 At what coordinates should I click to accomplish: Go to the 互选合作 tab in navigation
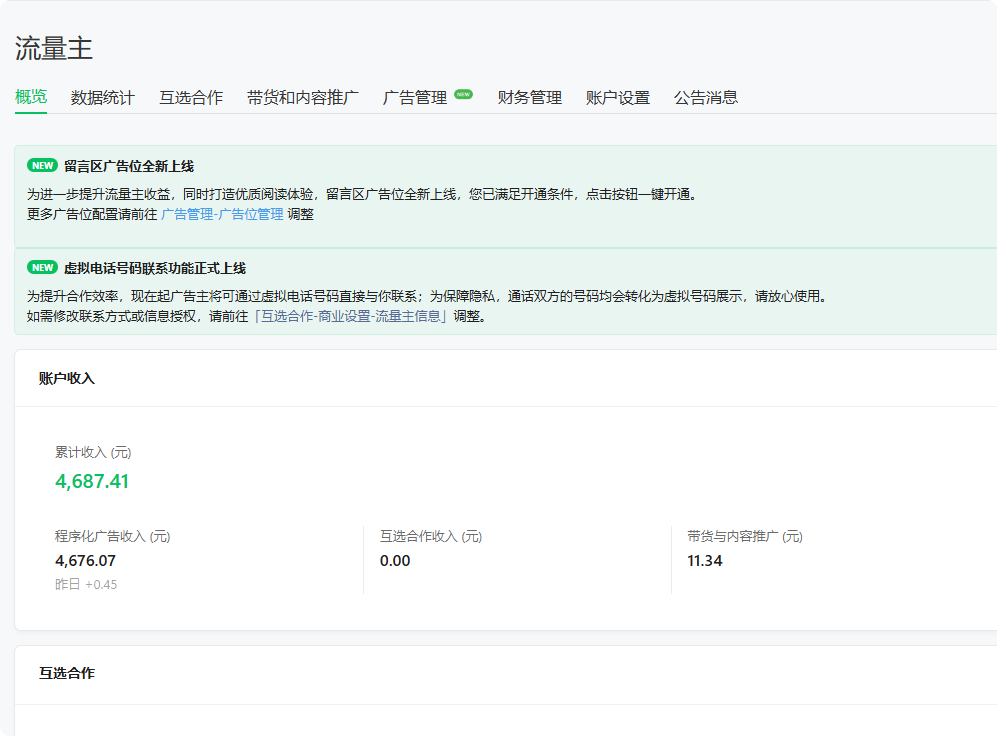point(191,98)
